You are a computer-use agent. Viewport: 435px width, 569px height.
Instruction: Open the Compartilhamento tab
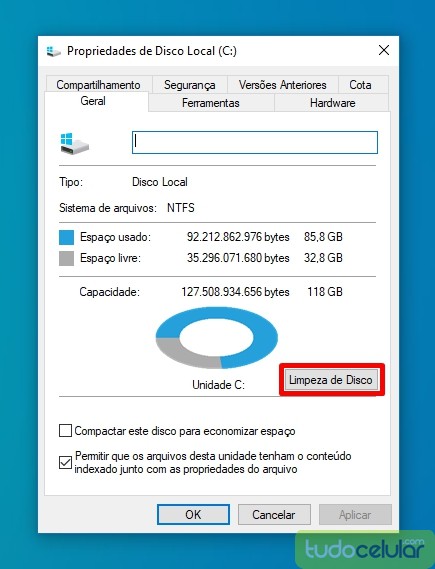coord(98,85)
